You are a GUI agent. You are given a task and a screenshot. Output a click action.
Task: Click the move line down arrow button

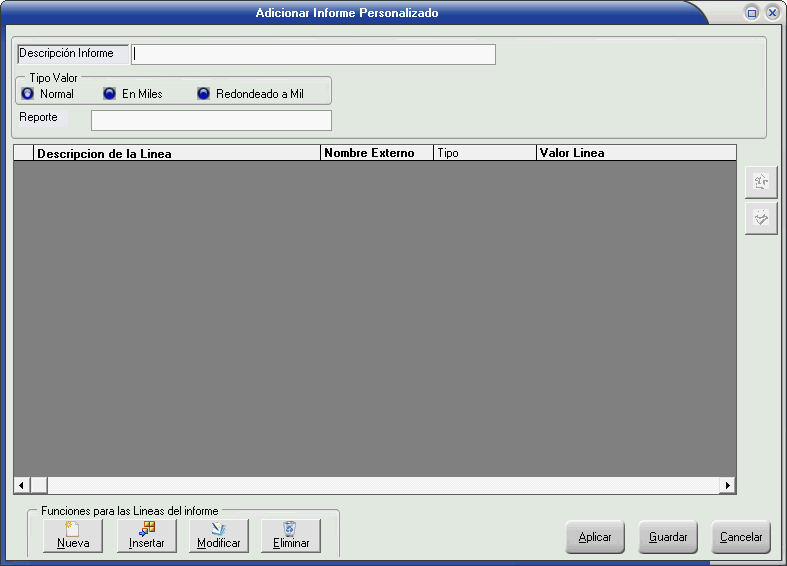click(761, 218)
